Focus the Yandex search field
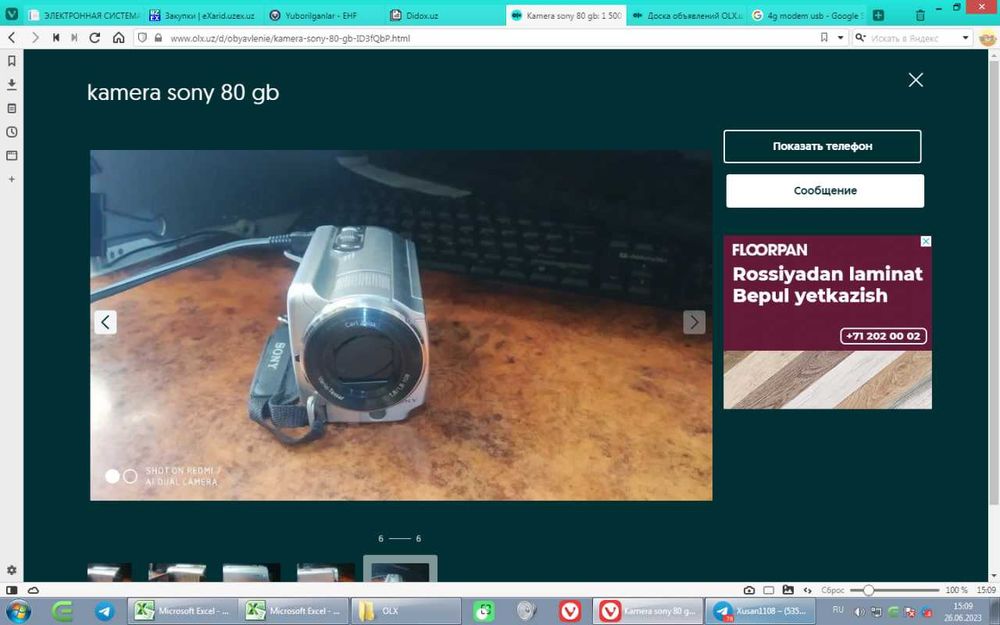This screenshot has height=625, width=1000. tap(912, 38)
